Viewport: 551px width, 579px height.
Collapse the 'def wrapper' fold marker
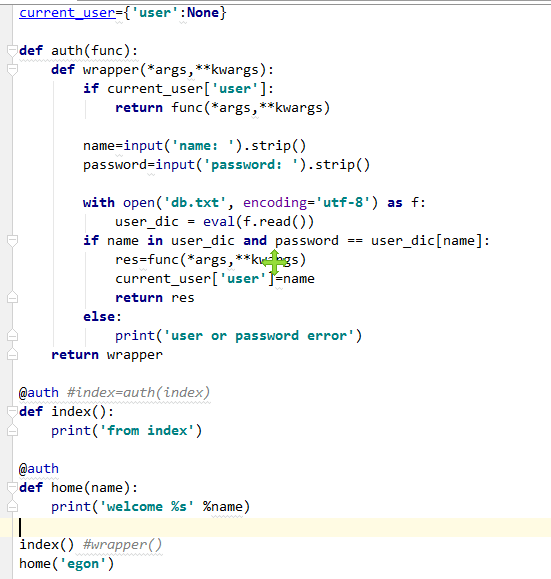coord(12,69)
